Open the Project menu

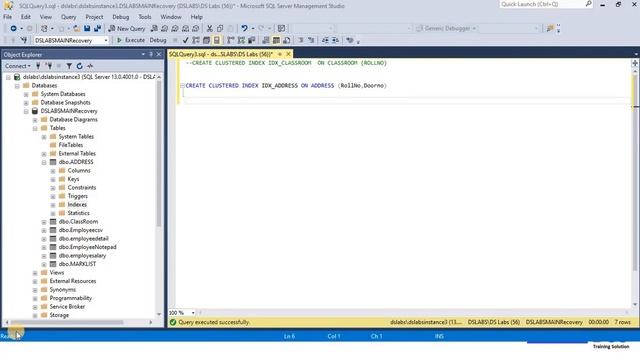click(94, 17)
